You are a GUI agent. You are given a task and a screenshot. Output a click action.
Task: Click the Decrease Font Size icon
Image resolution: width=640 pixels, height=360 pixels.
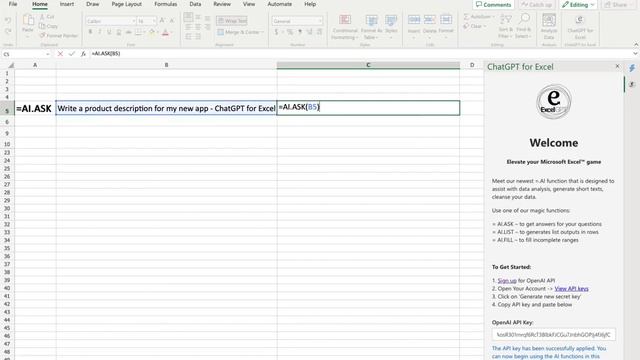pos(172,21)
